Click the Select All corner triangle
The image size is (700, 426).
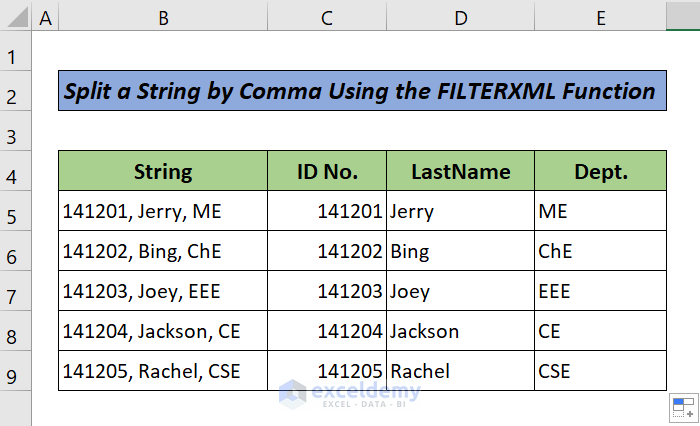(17, 17)
